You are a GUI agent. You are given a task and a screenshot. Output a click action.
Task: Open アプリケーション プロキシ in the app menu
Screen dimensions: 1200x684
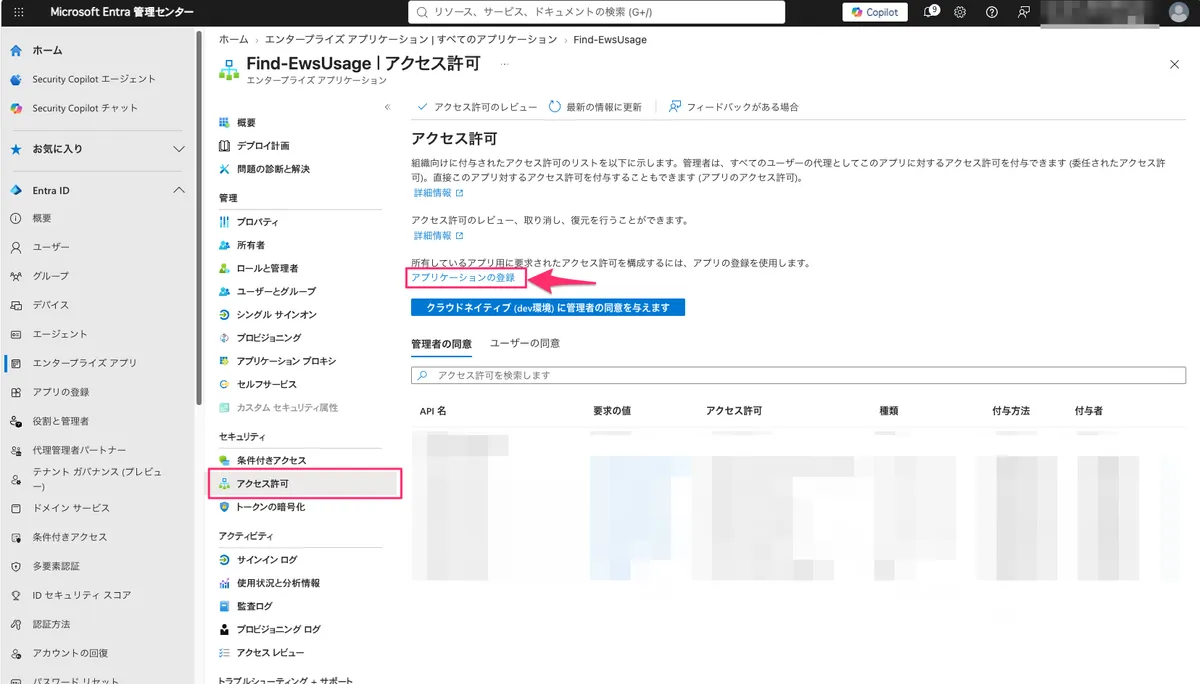[286, 361]
